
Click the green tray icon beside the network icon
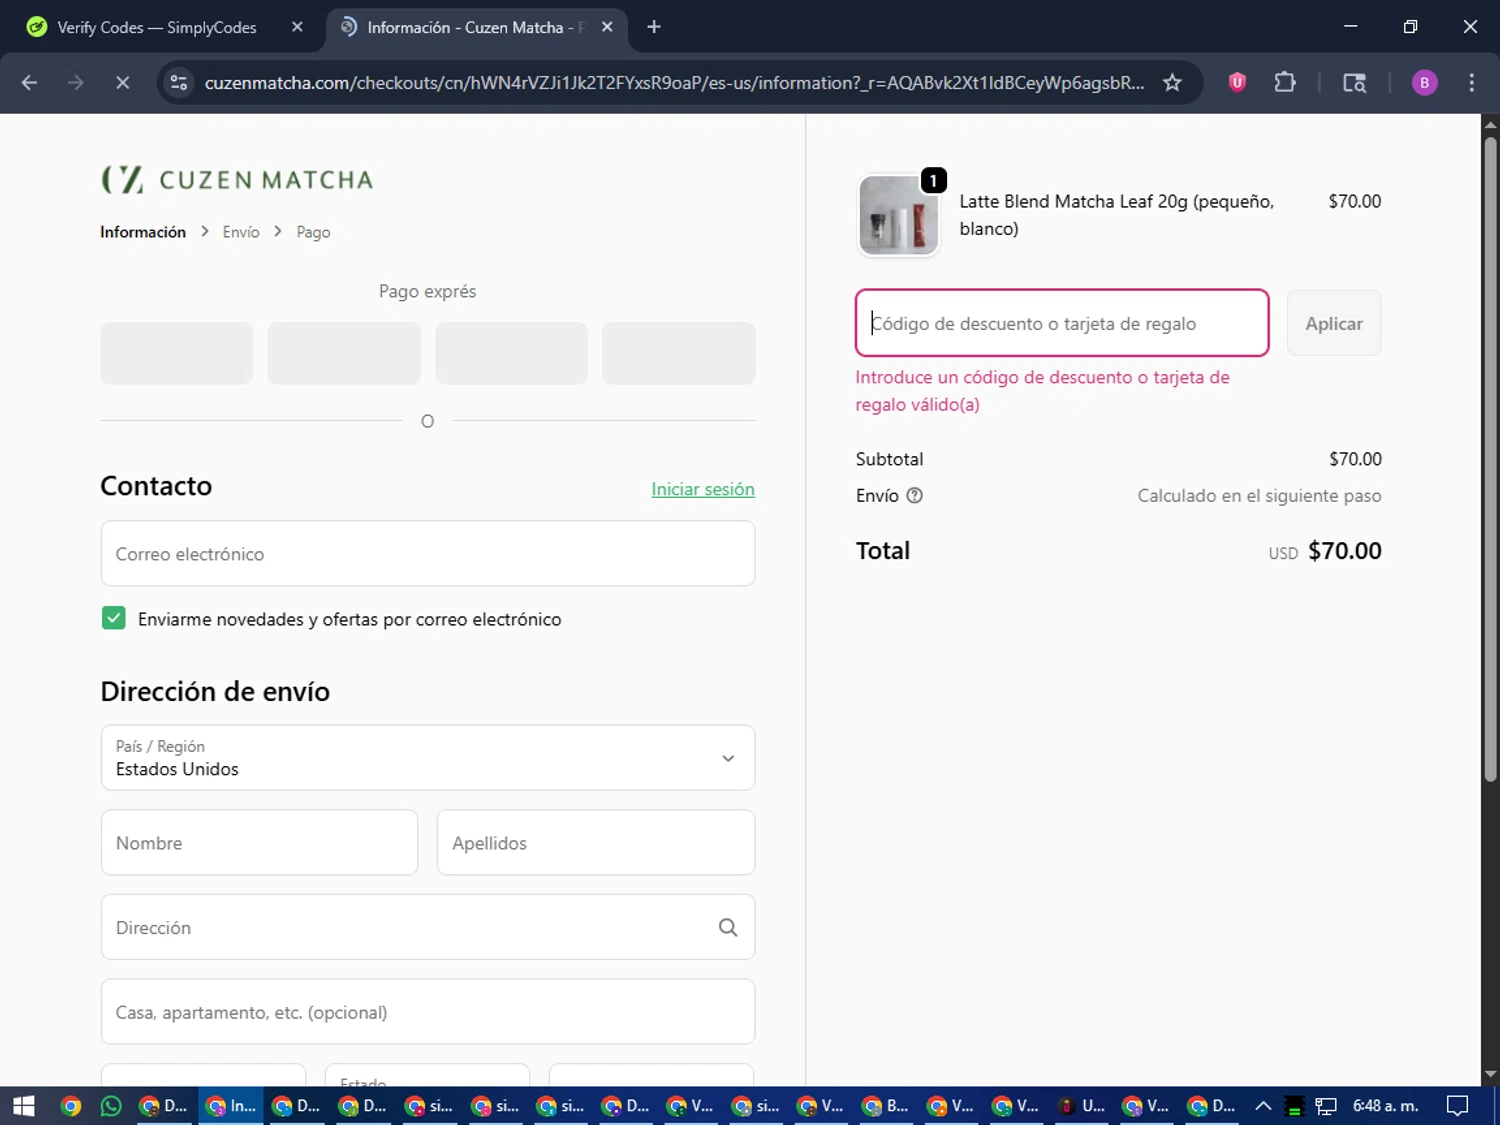(1294, 1105)
